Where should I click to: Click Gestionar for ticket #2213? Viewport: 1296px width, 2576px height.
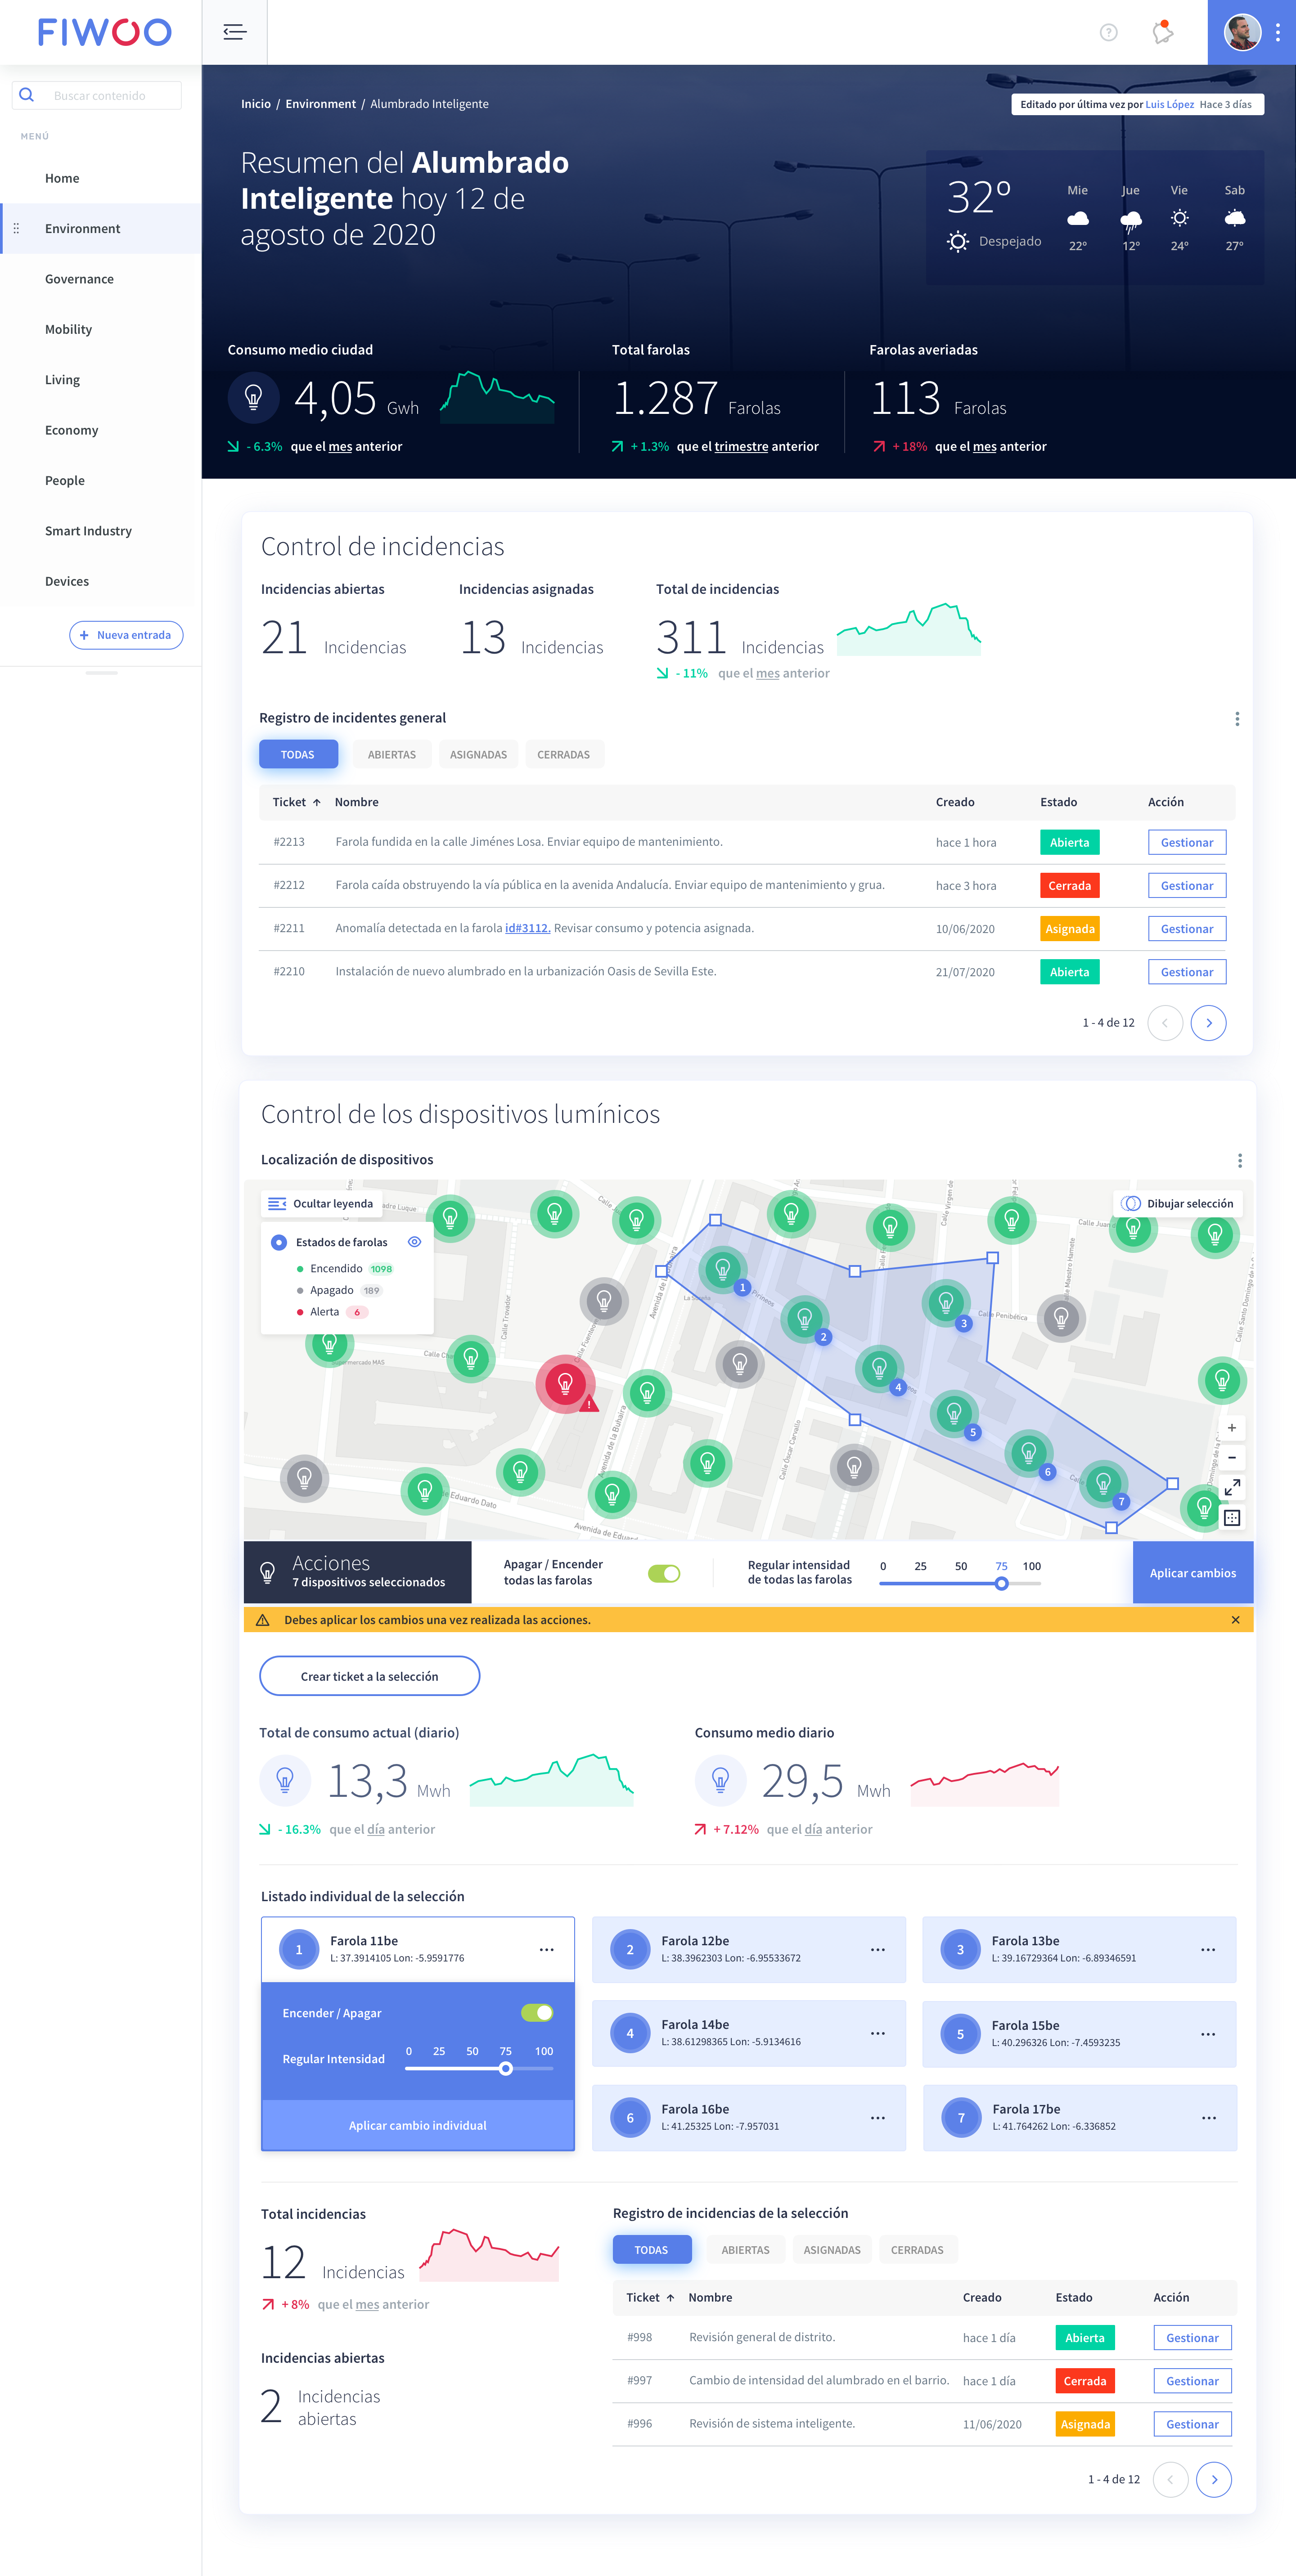[1187, 843]
